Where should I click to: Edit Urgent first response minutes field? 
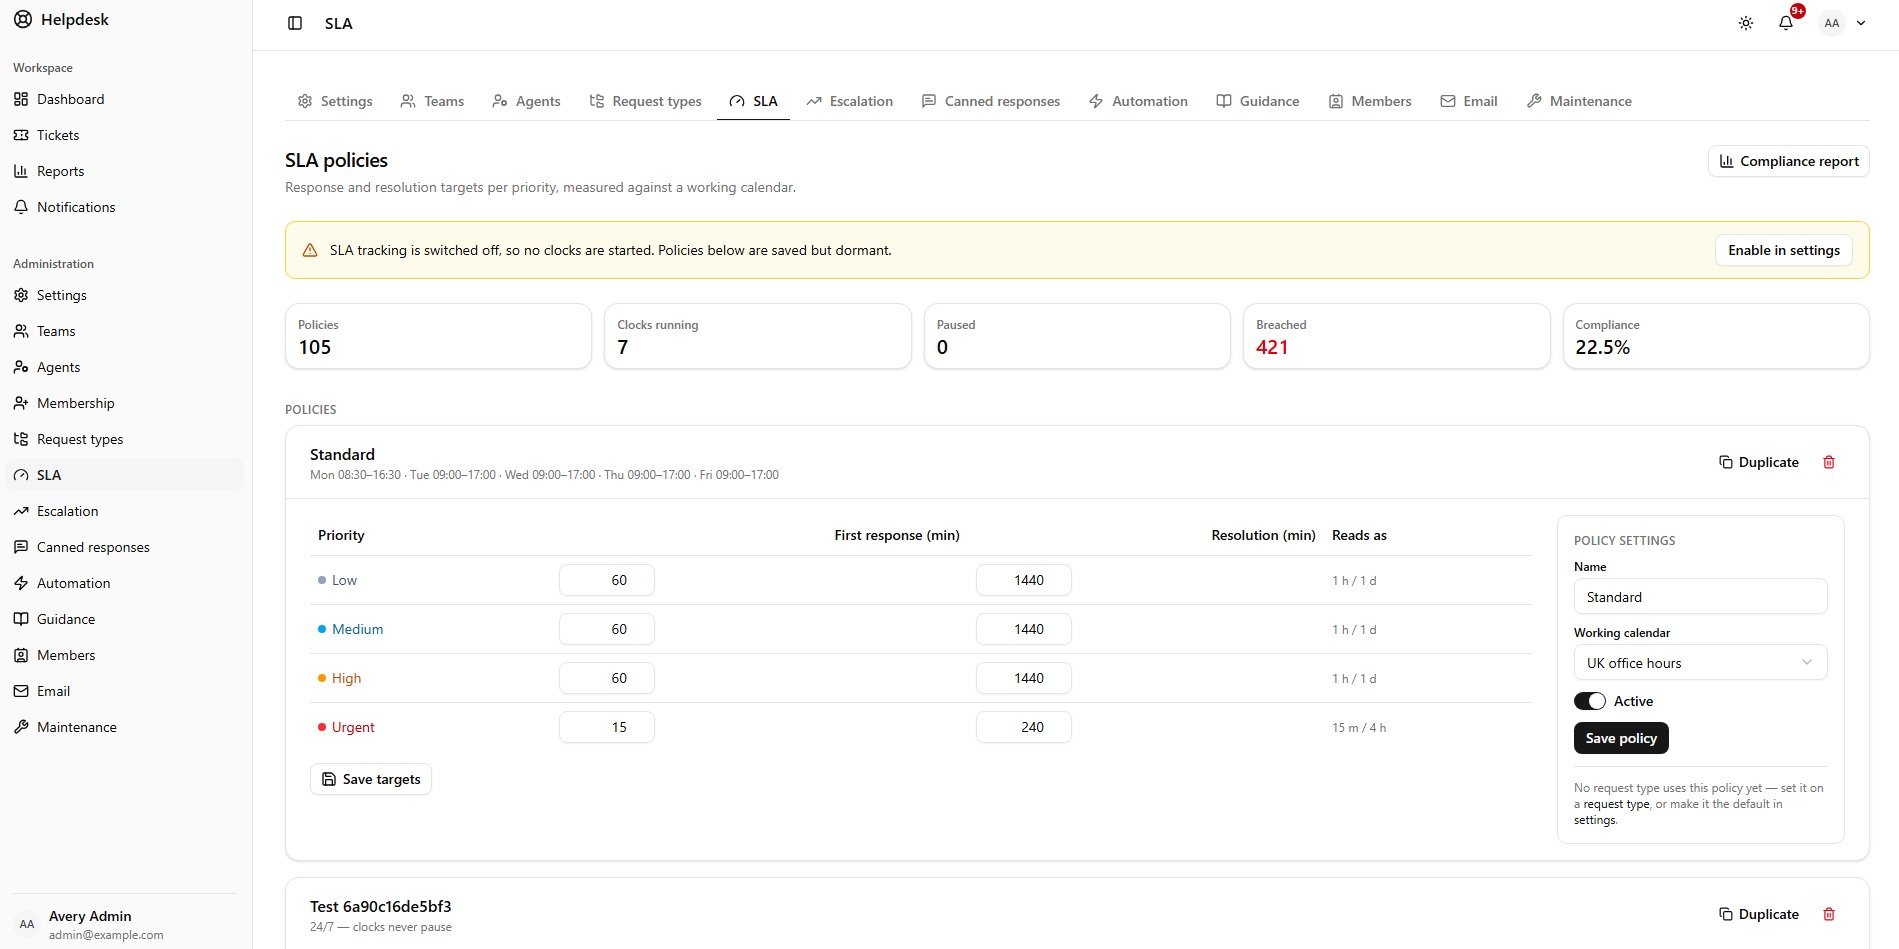click(607, 727)
